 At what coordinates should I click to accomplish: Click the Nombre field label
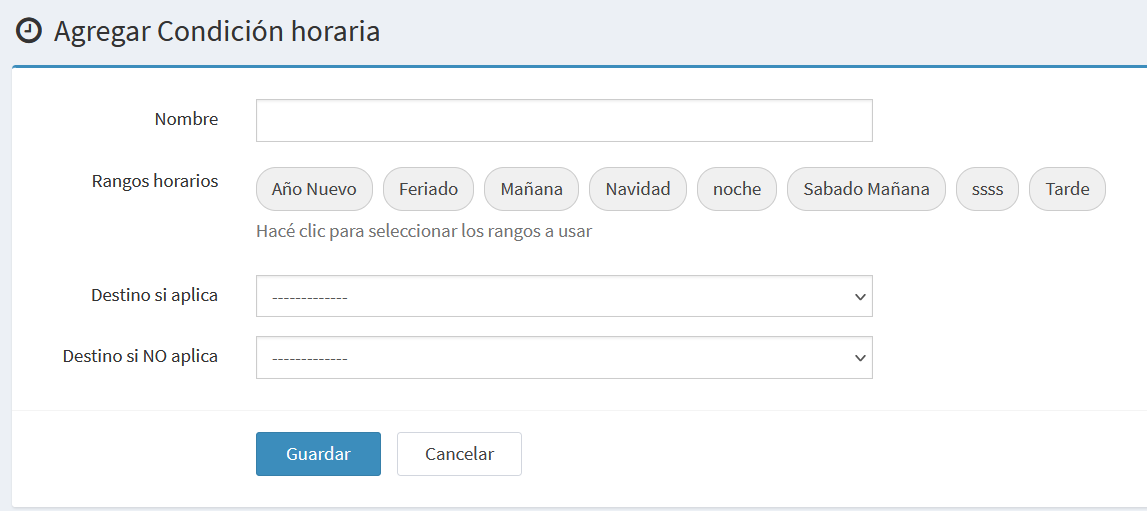187,119
